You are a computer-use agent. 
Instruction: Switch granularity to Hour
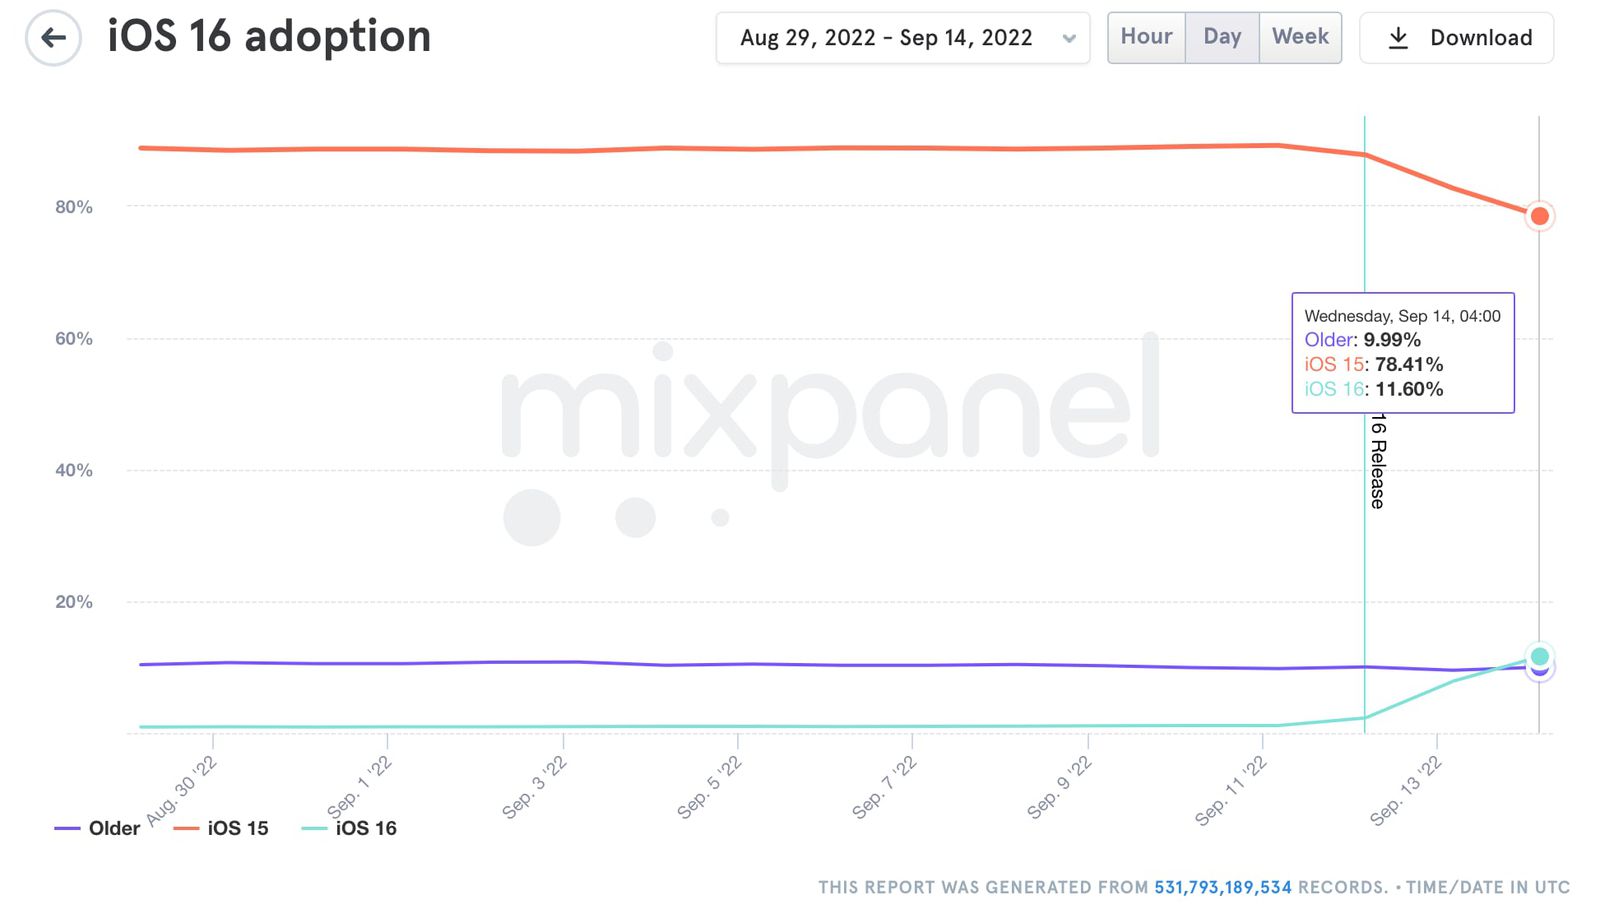(x=1146, y=37)
